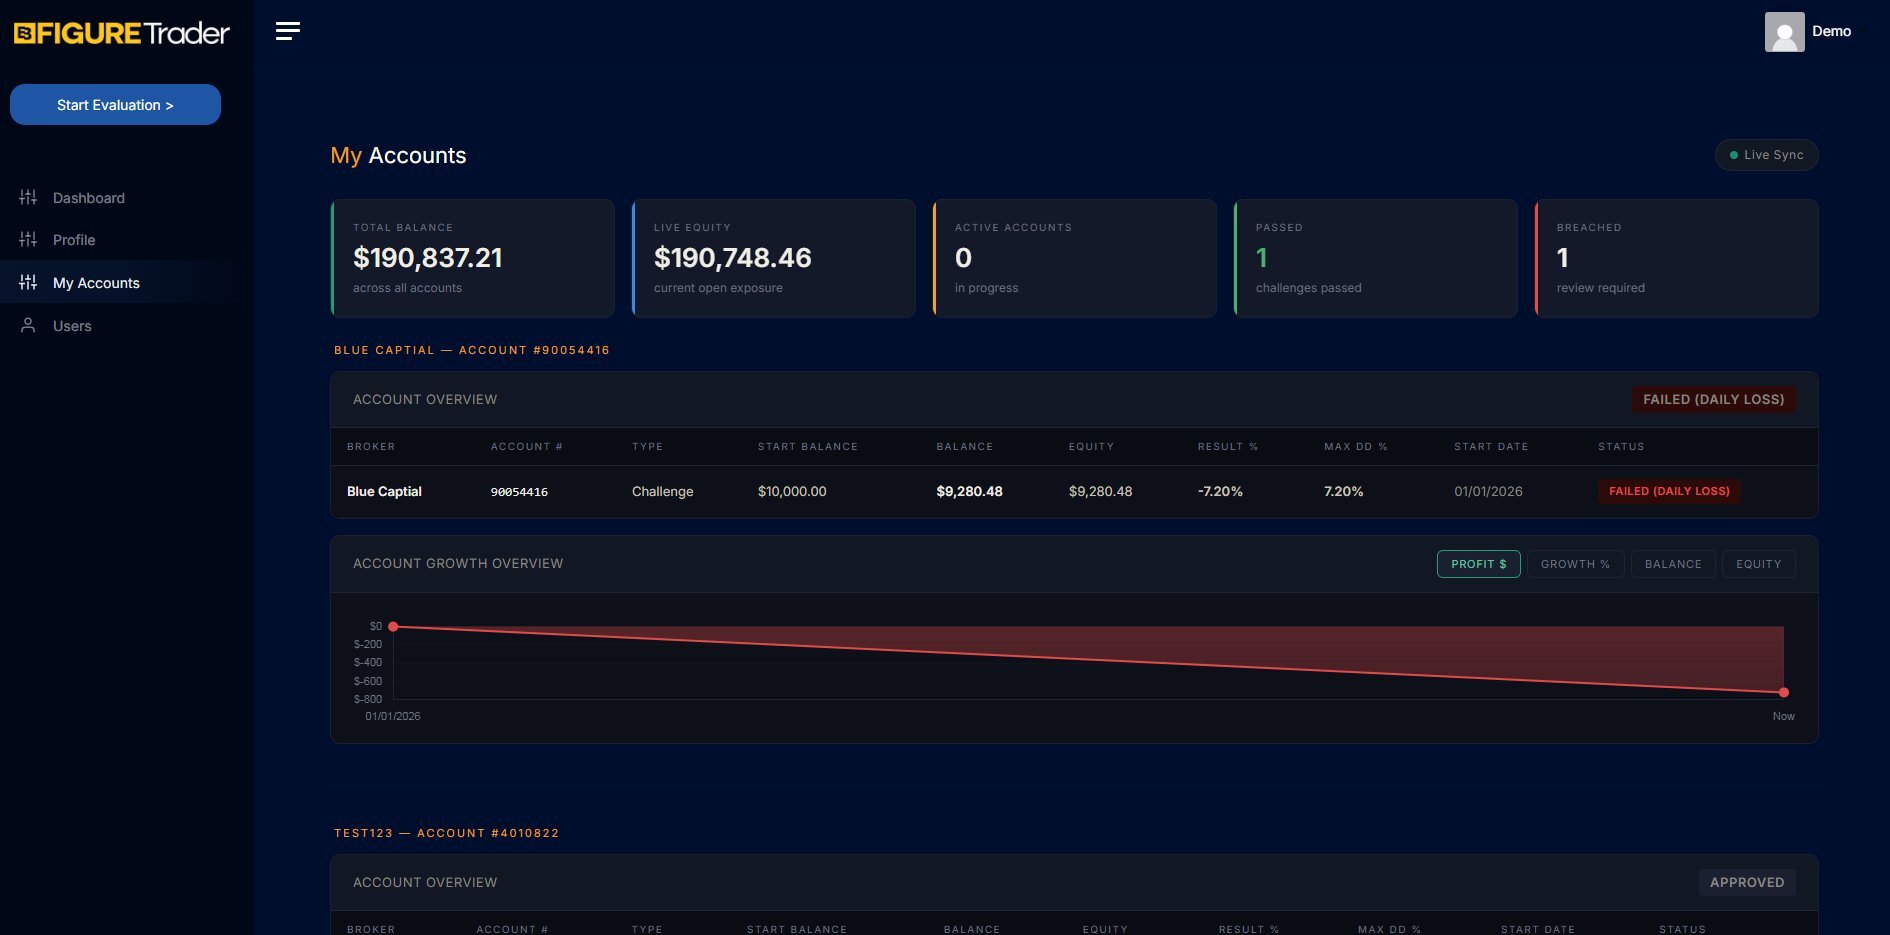
Task: Select the Users sidebar icon
Action: (x=29, y=325)
